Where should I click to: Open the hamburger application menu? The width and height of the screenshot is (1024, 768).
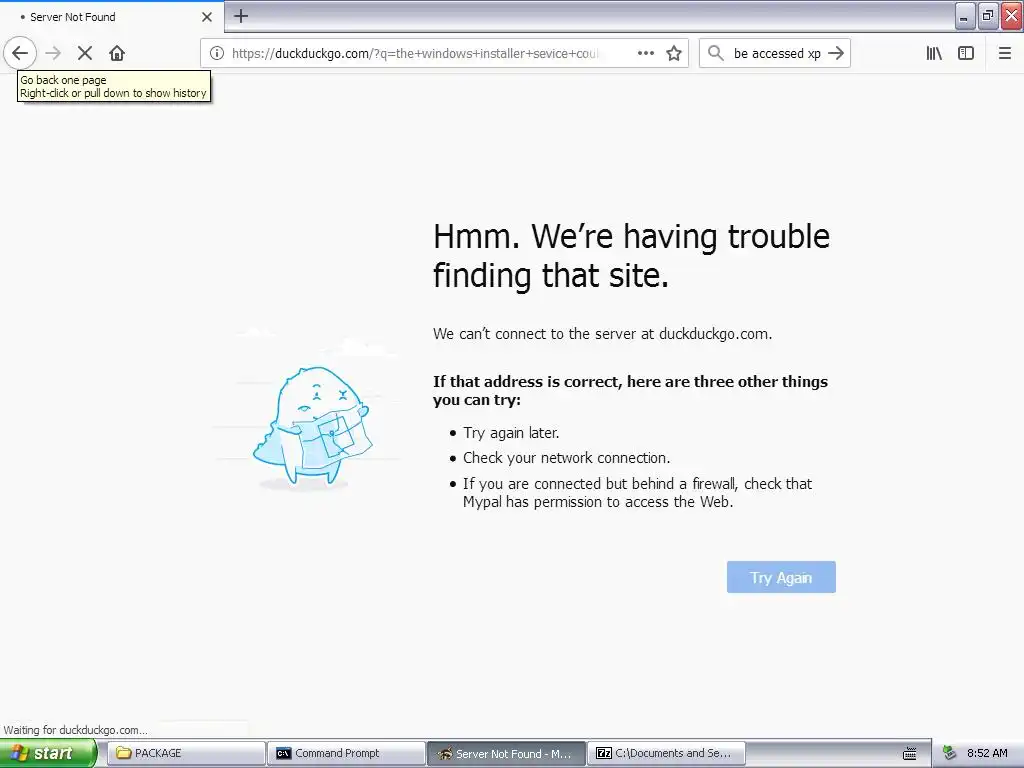[x=1005, y=53]
